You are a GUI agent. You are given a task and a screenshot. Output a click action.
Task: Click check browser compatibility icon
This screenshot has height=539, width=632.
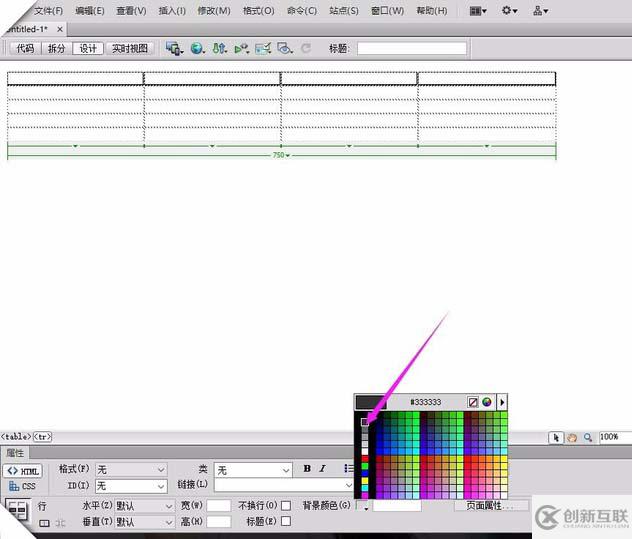(263, 49)
